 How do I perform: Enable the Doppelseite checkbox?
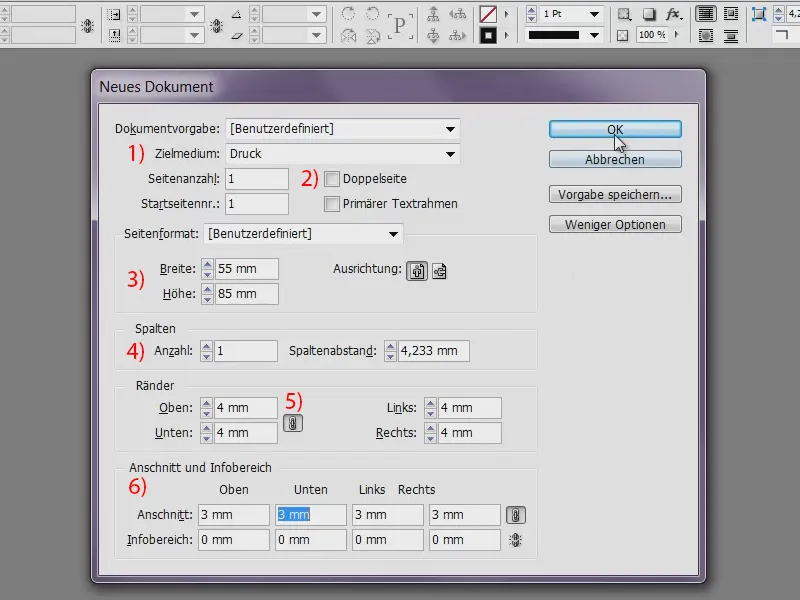point(332,179)
